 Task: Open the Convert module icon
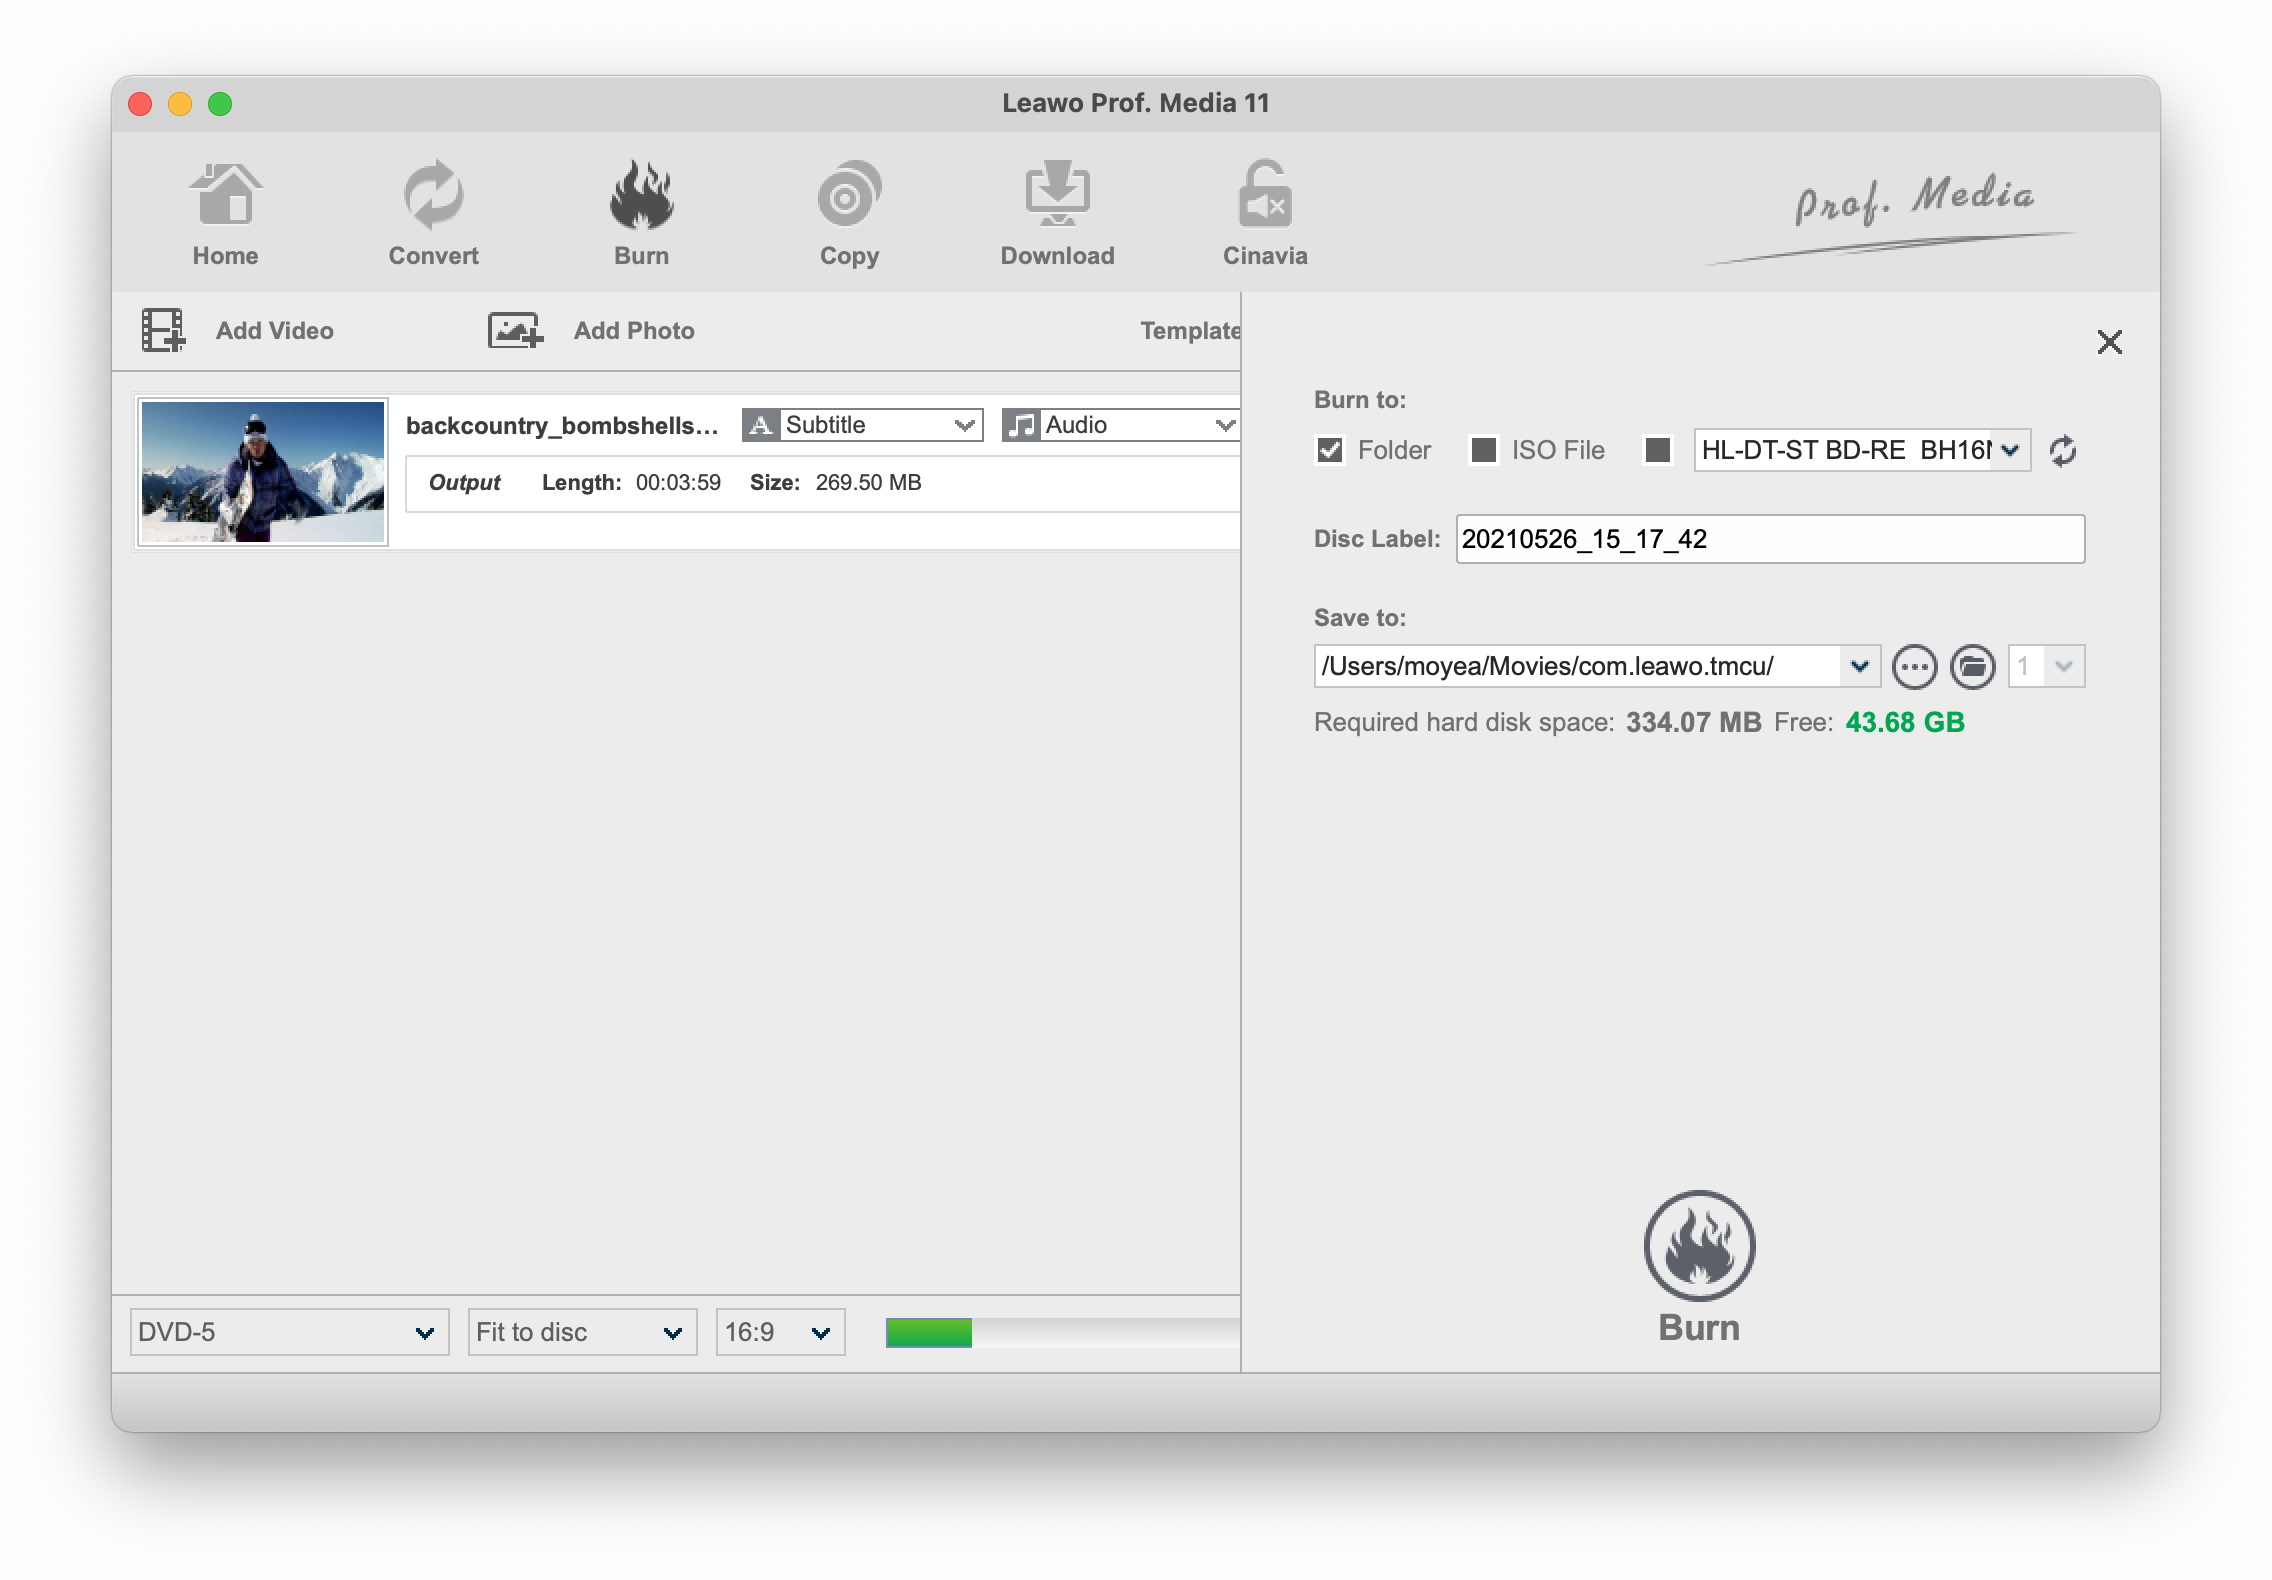[x=433, y=196]
